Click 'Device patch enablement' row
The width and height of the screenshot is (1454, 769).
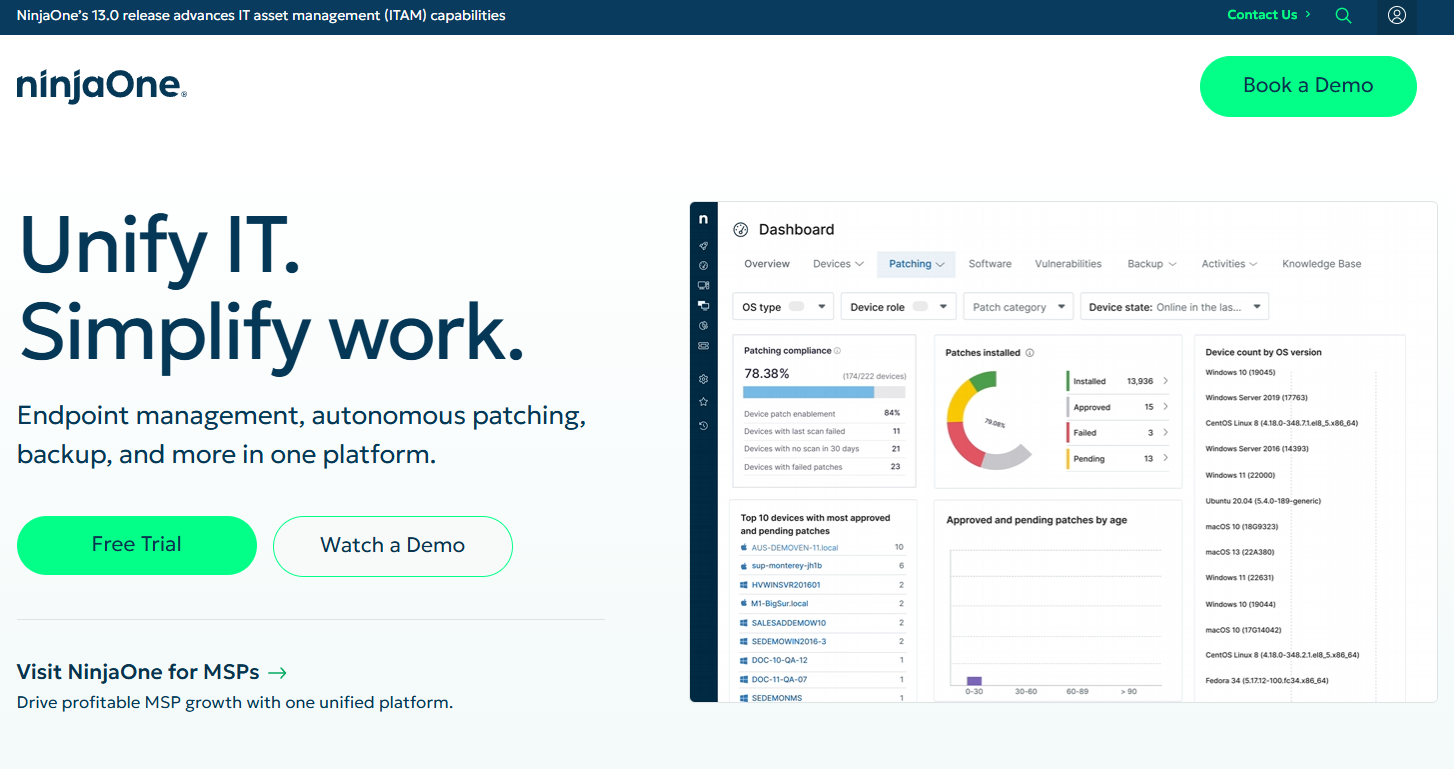[822, 413]
